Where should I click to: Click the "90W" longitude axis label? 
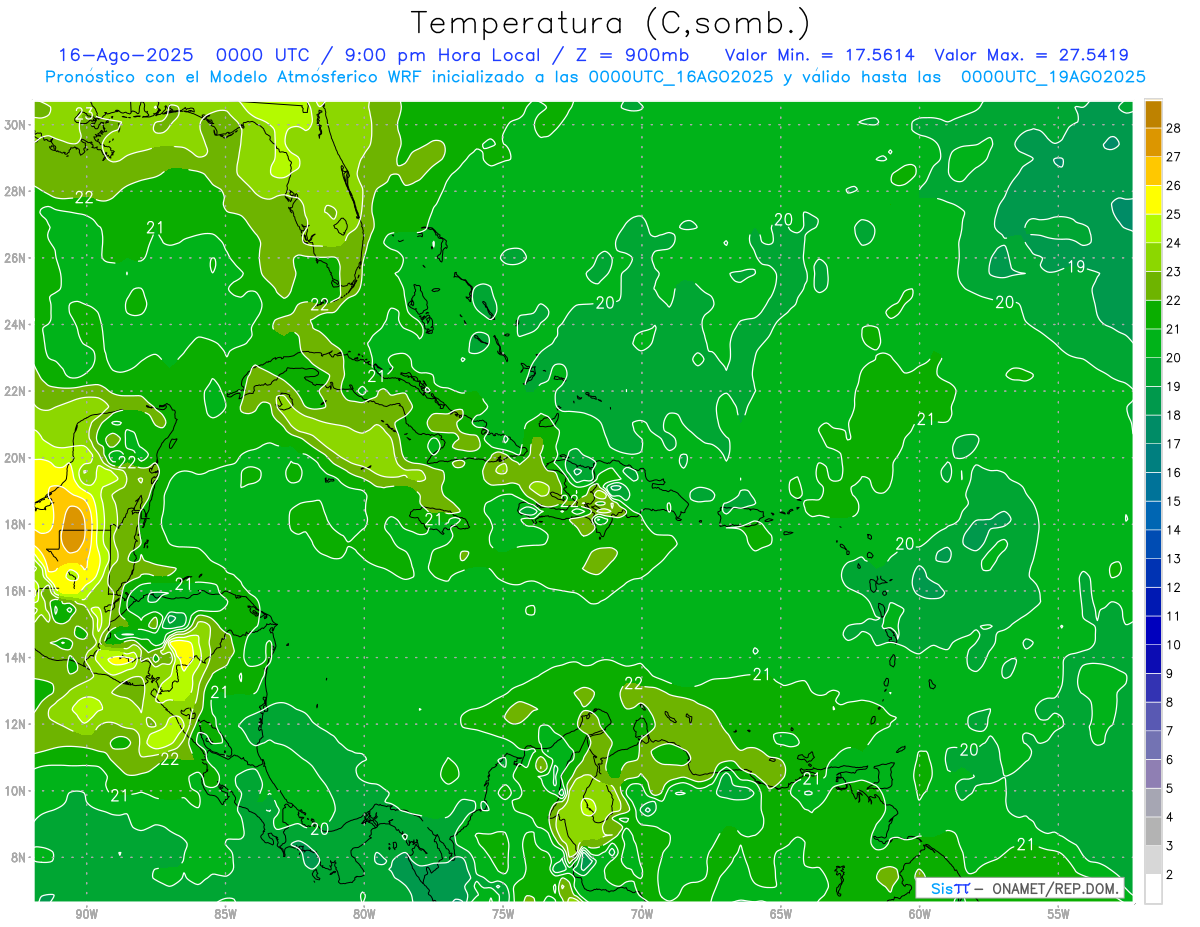87,914
